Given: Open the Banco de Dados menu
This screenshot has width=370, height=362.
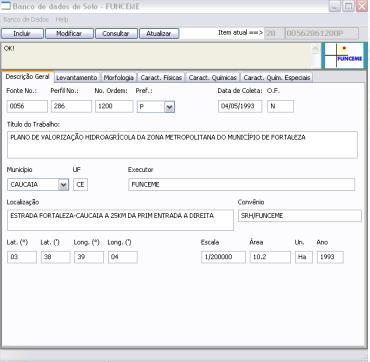Looking at the screenshot, I should click(26, 20).
